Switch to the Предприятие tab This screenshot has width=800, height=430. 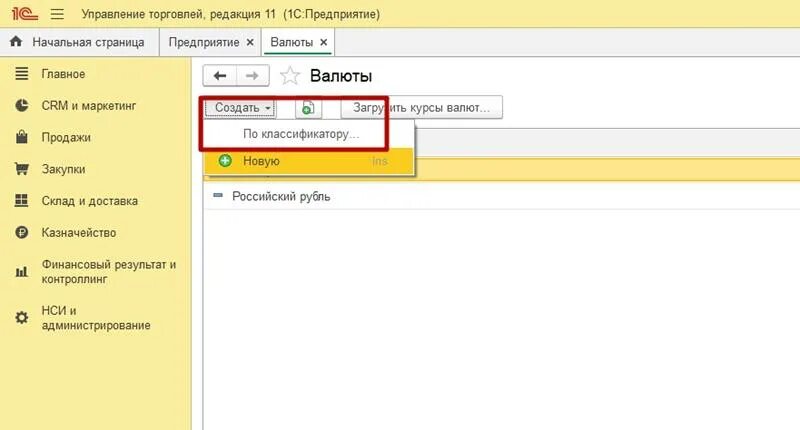[x=204, y=42]
